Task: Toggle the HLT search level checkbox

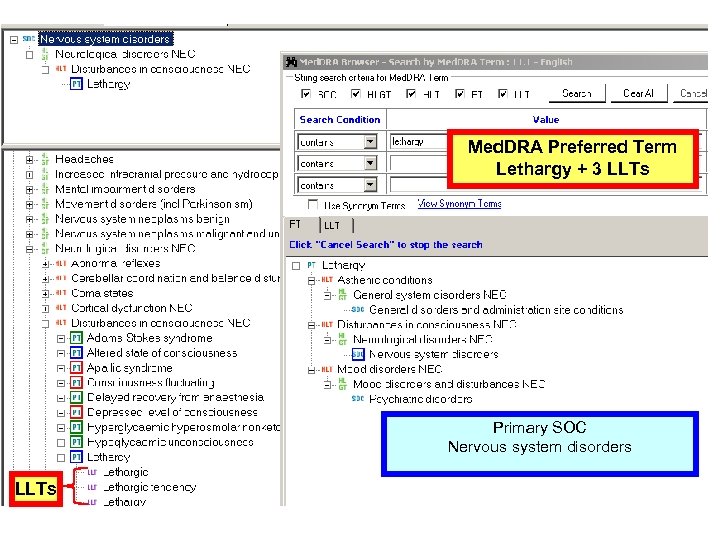Action: tap(411, 94)
